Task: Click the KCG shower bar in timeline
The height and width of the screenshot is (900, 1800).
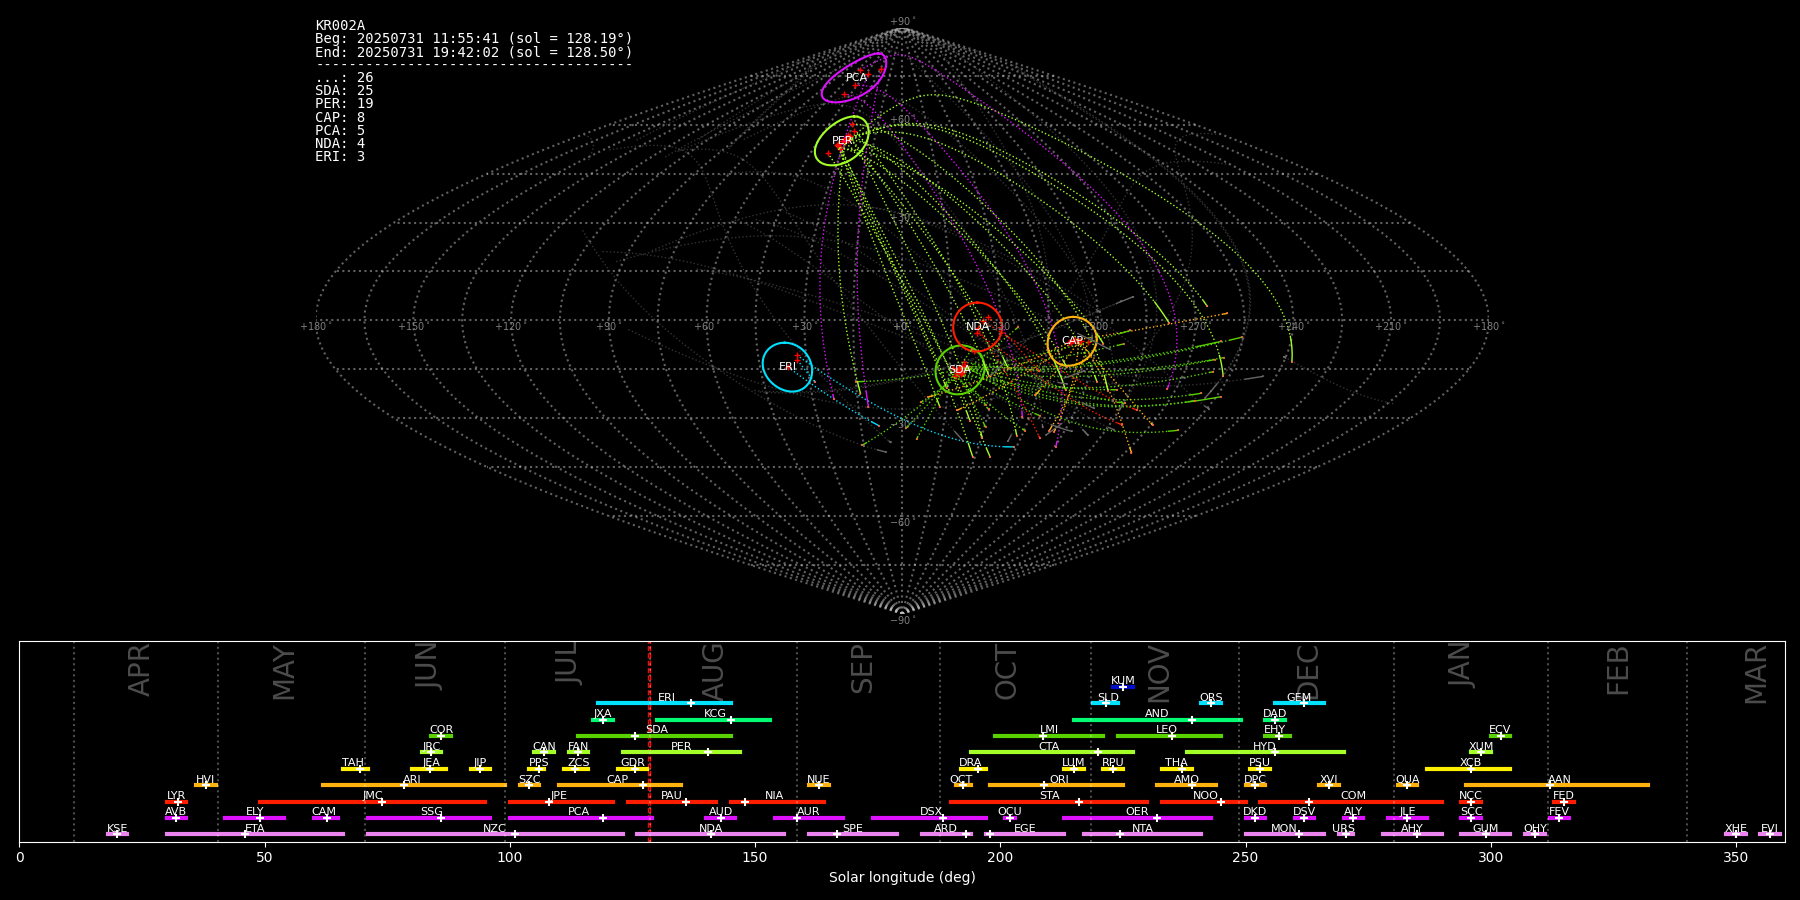Action: [x=713, y=720]
